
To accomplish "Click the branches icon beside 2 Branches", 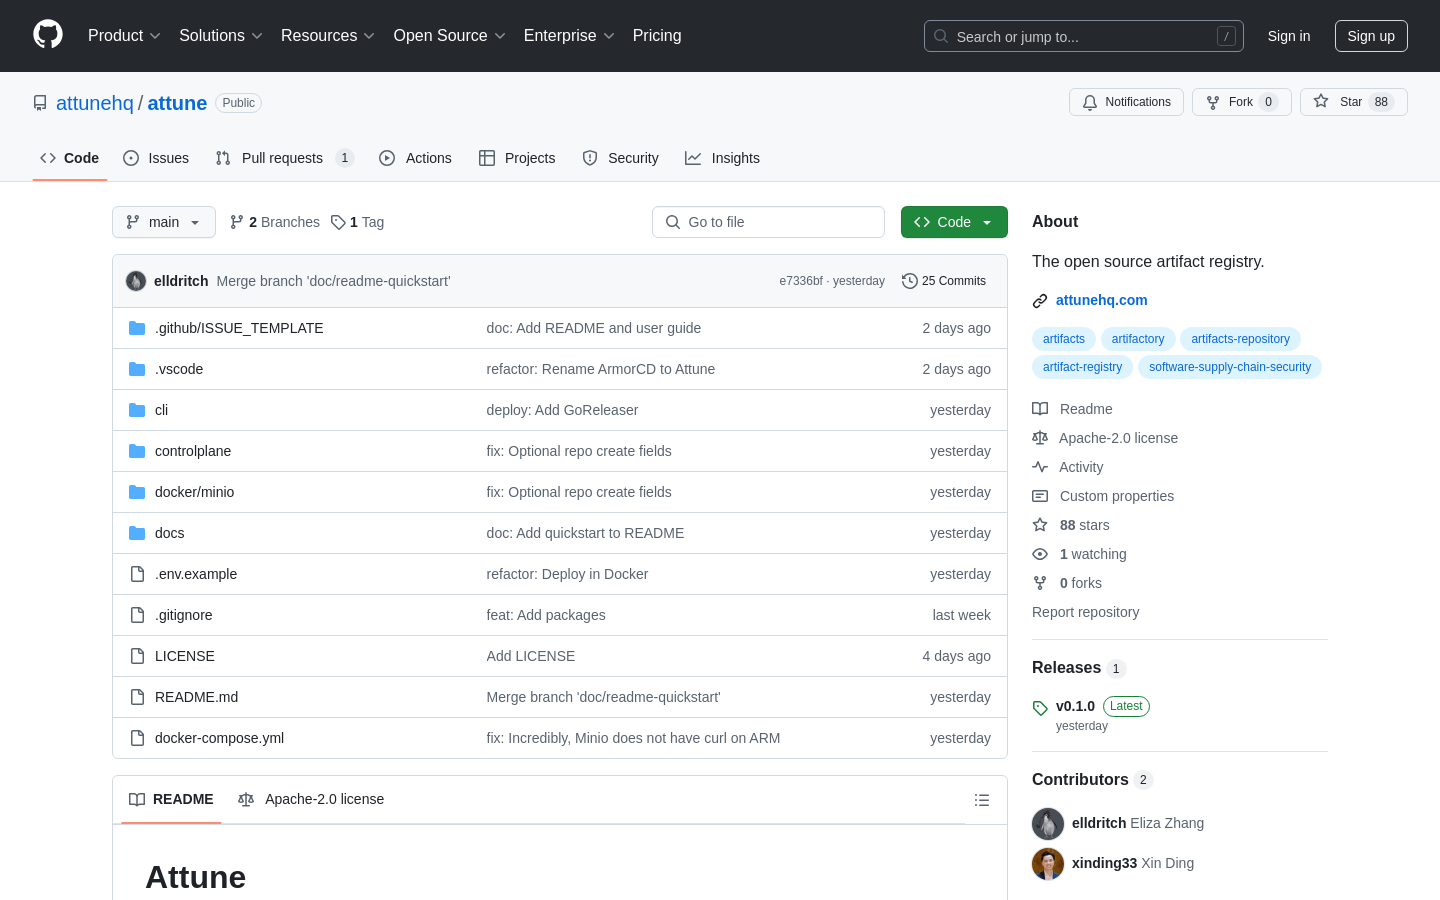I will [237, 222].
